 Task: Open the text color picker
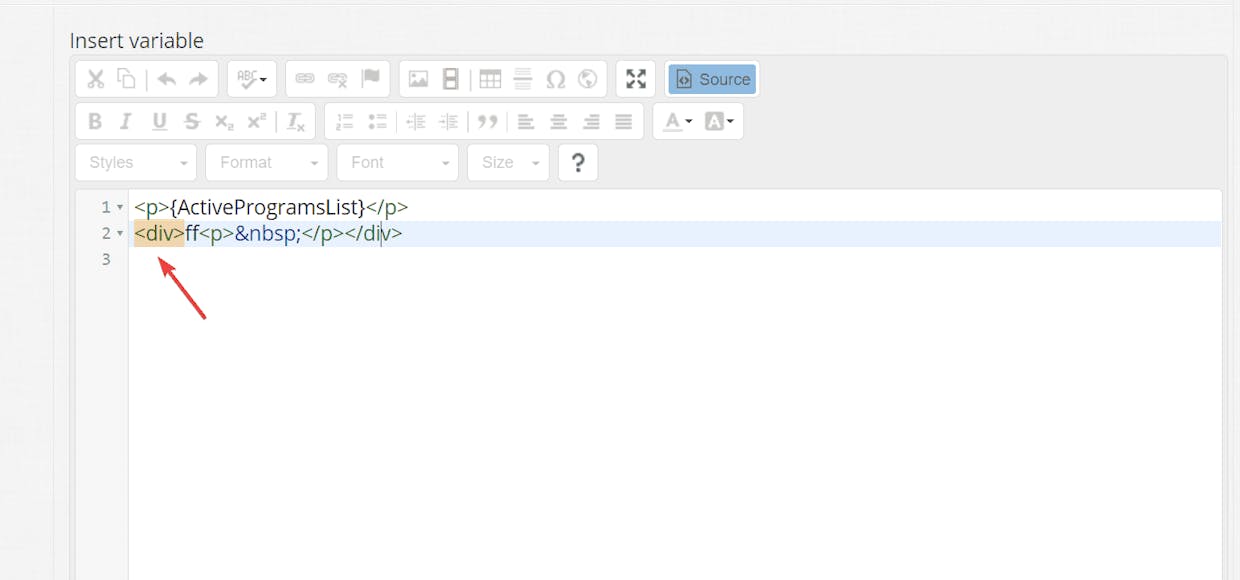678,122
